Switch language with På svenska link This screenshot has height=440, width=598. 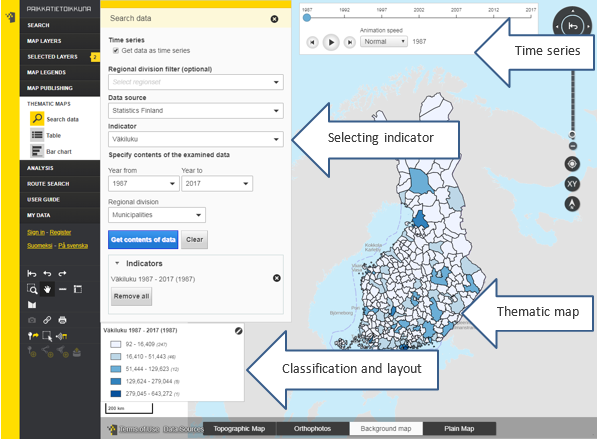(x=73, y=246)
